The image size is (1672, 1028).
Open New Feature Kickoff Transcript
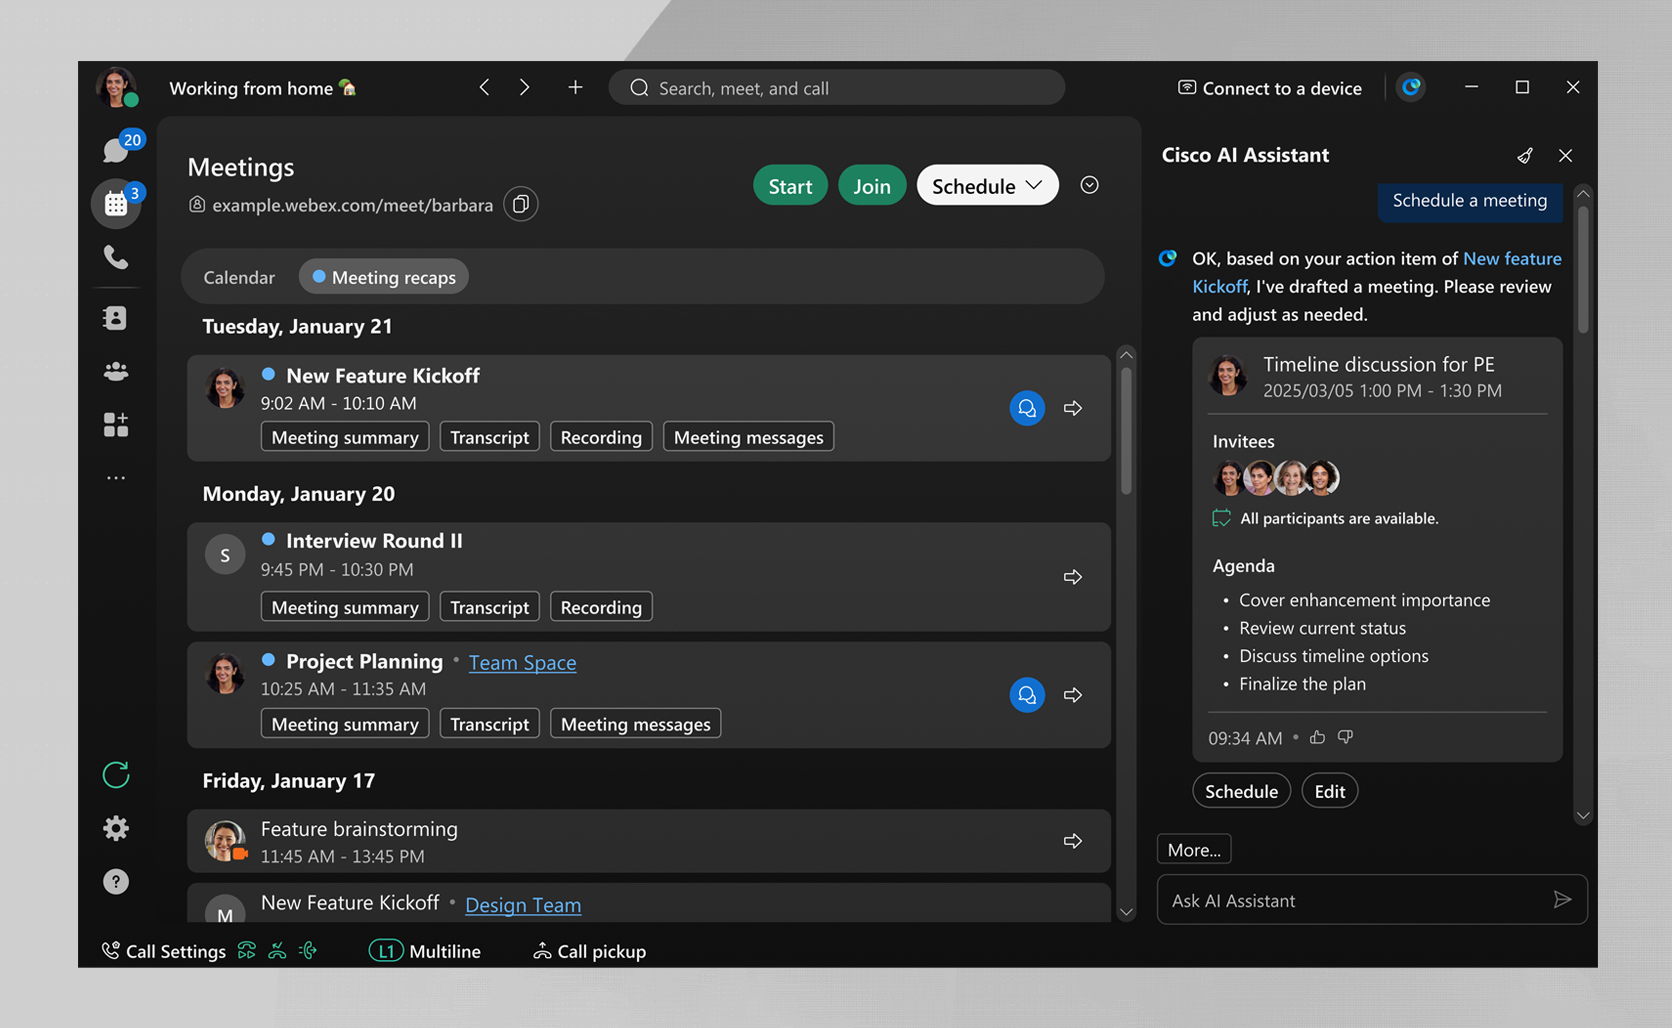(x=490, y=437)
